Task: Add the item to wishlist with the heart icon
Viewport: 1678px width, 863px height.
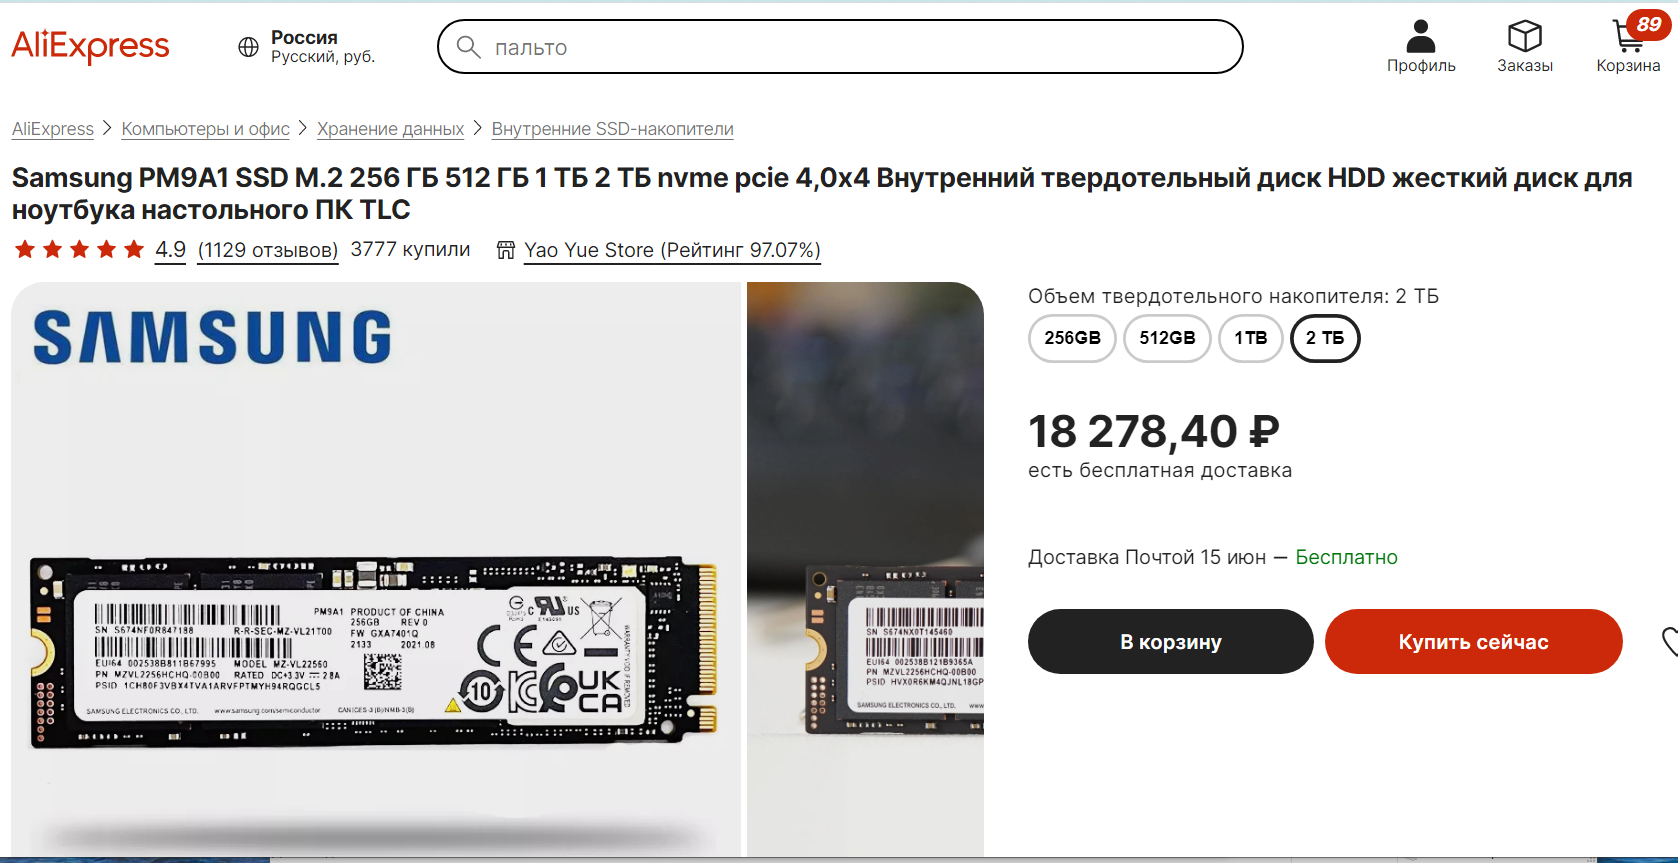Action: 1669,641
